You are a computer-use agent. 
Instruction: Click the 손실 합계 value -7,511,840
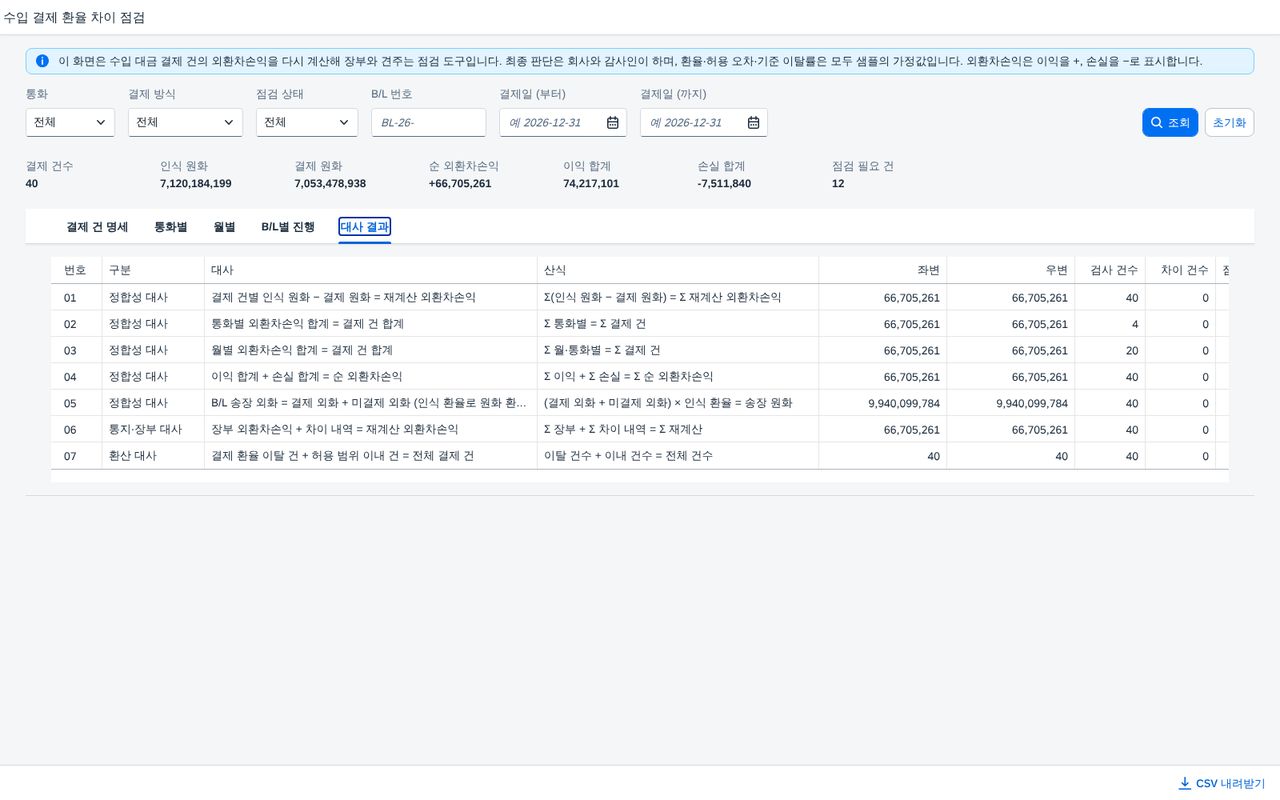point(724,184)
